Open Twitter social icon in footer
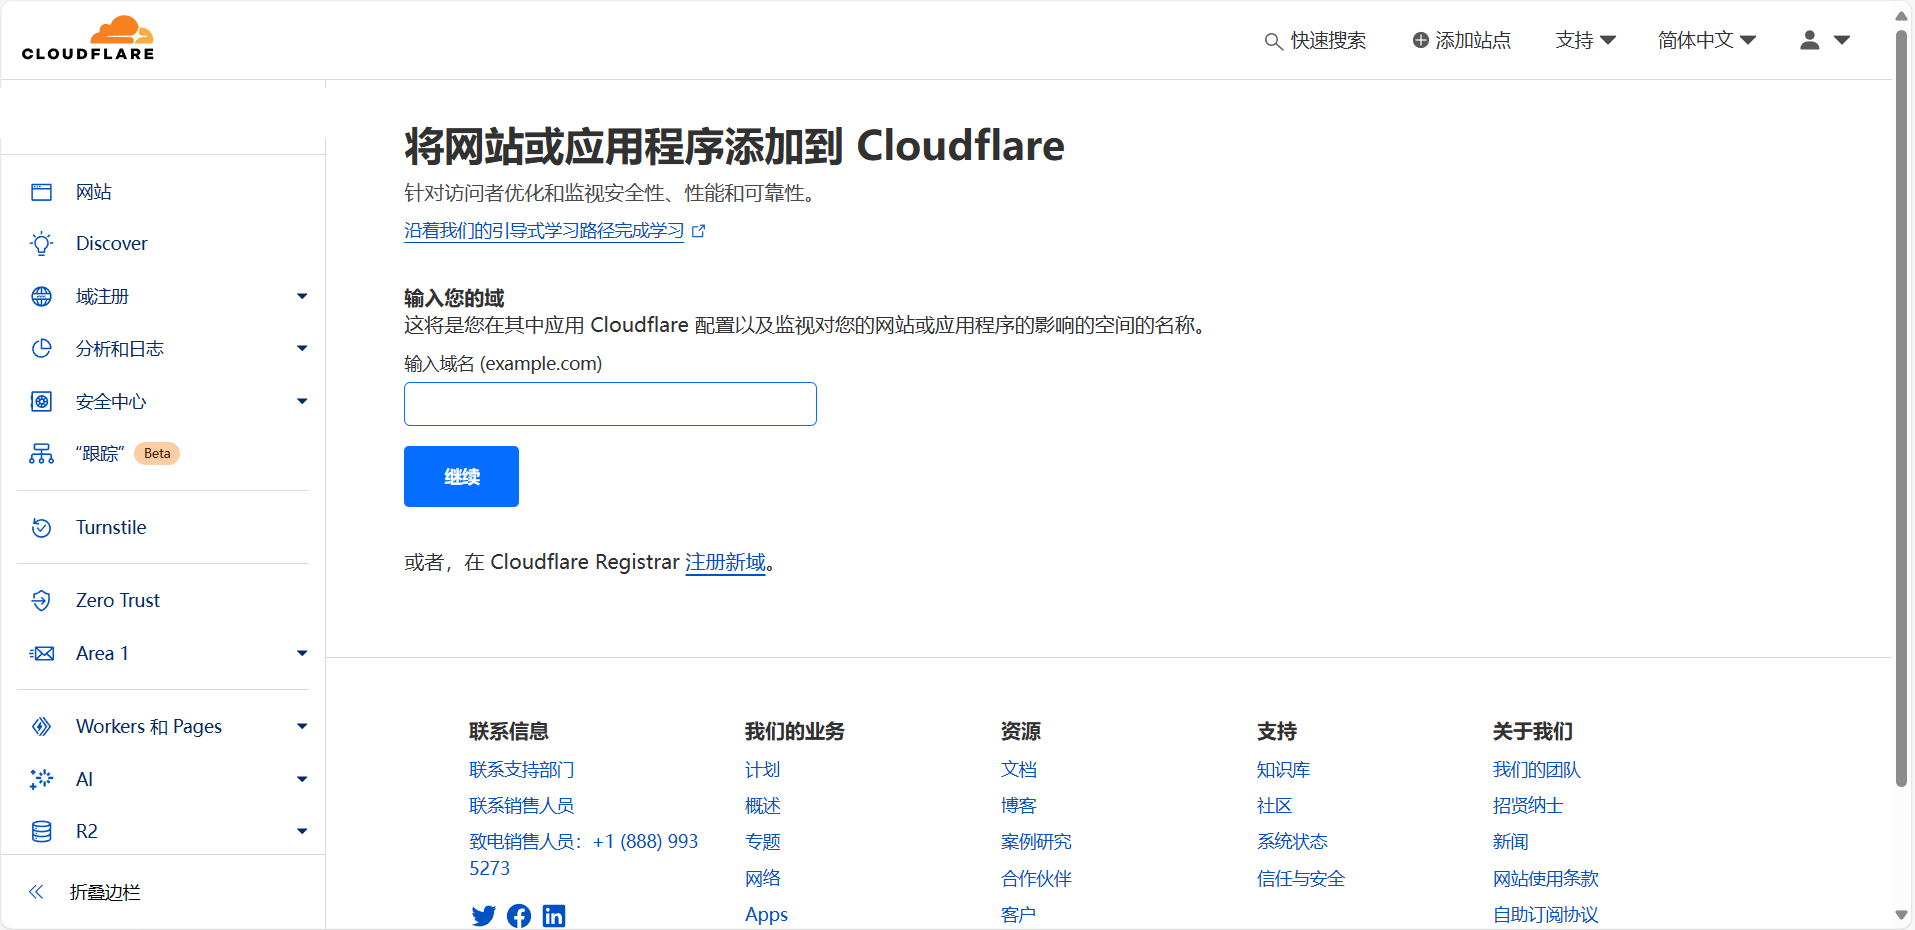 [483, 916]
